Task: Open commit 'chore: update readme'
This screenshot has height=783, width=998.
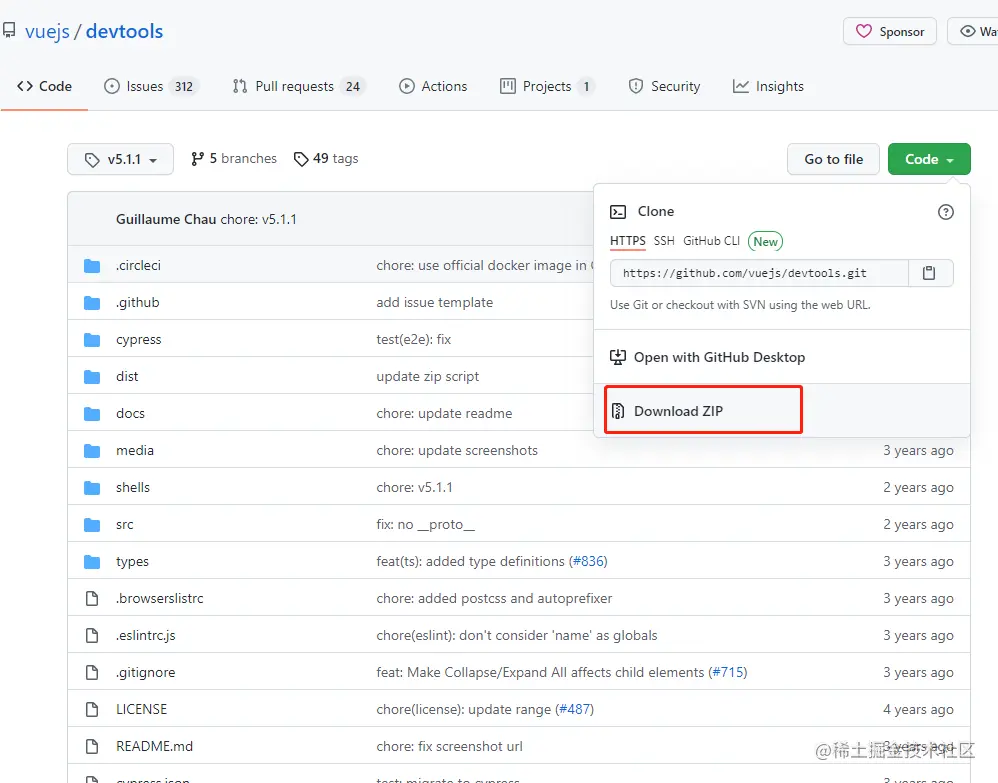Action: pyautogui.click(x=444, y=413)
